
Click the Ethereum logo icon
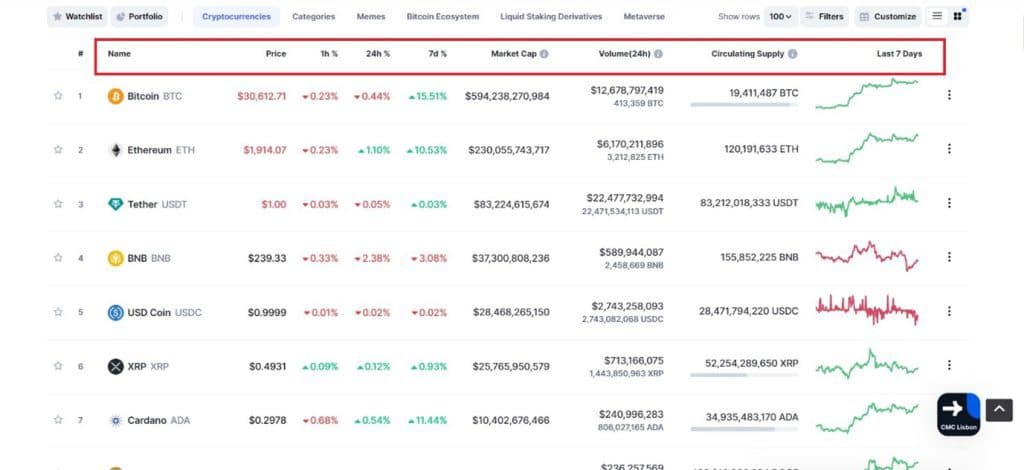[116, 150]
